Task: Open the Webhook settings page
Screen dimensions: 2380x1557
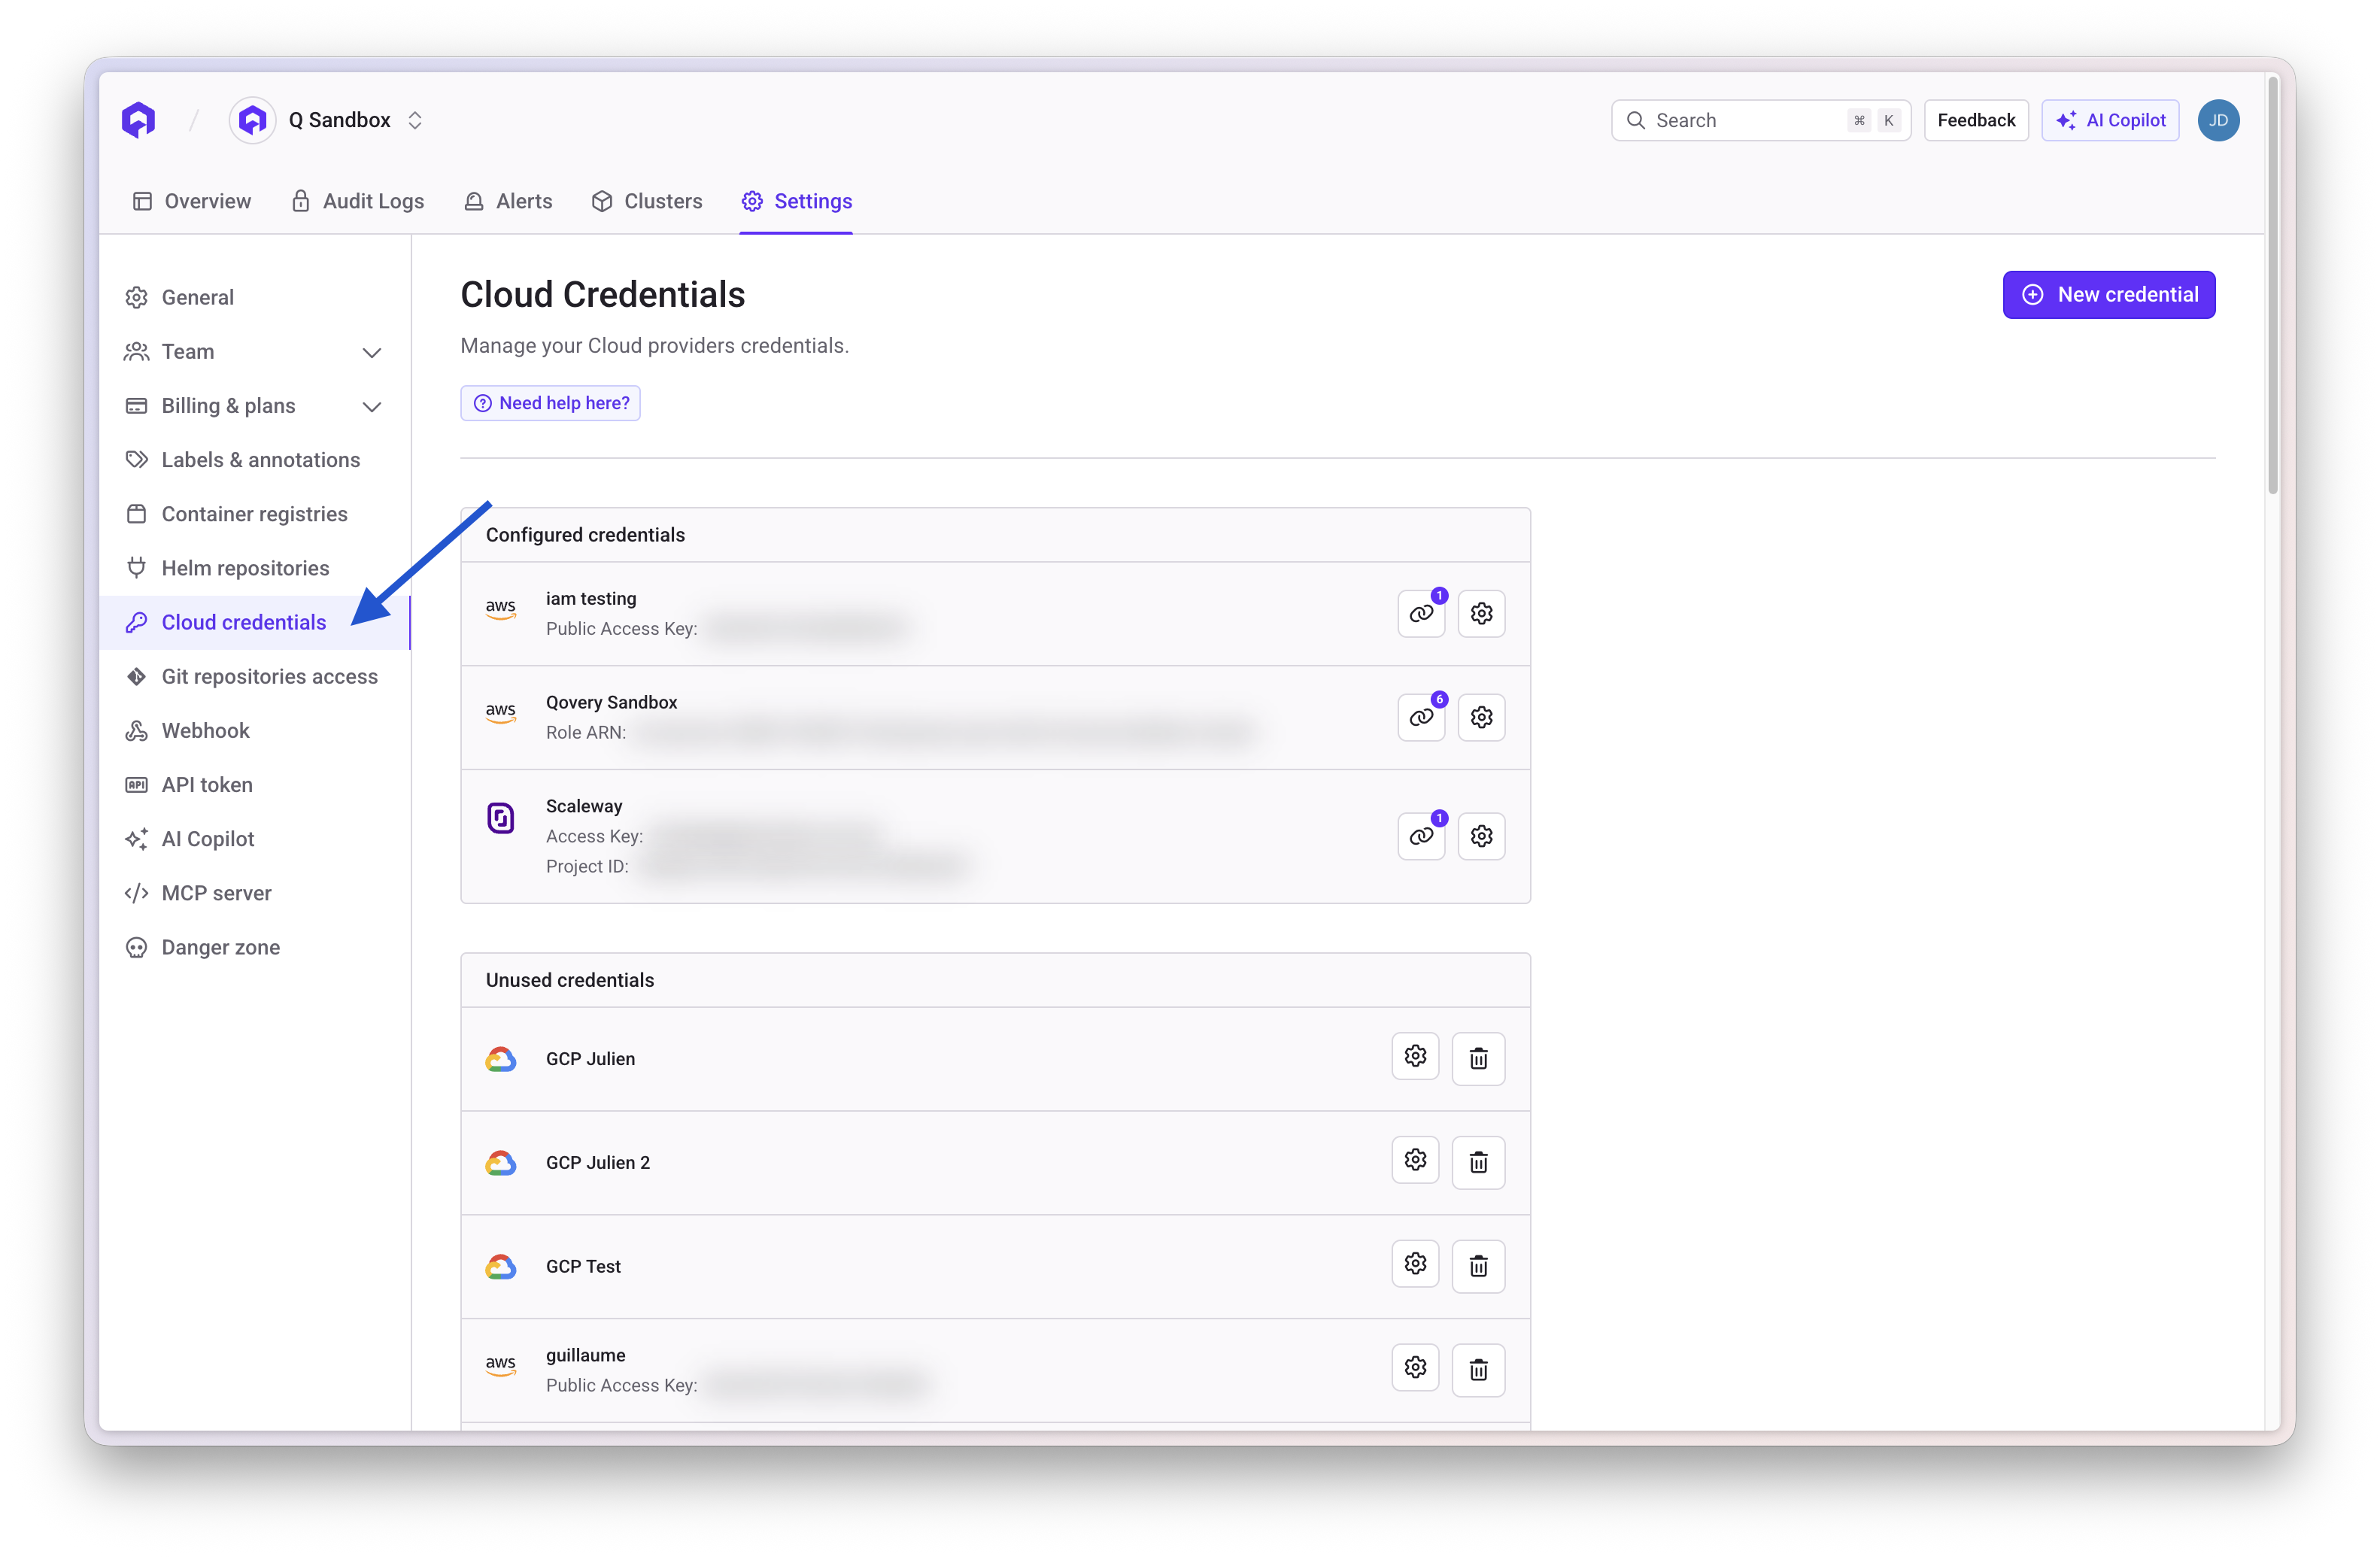Action: [255, 730]
